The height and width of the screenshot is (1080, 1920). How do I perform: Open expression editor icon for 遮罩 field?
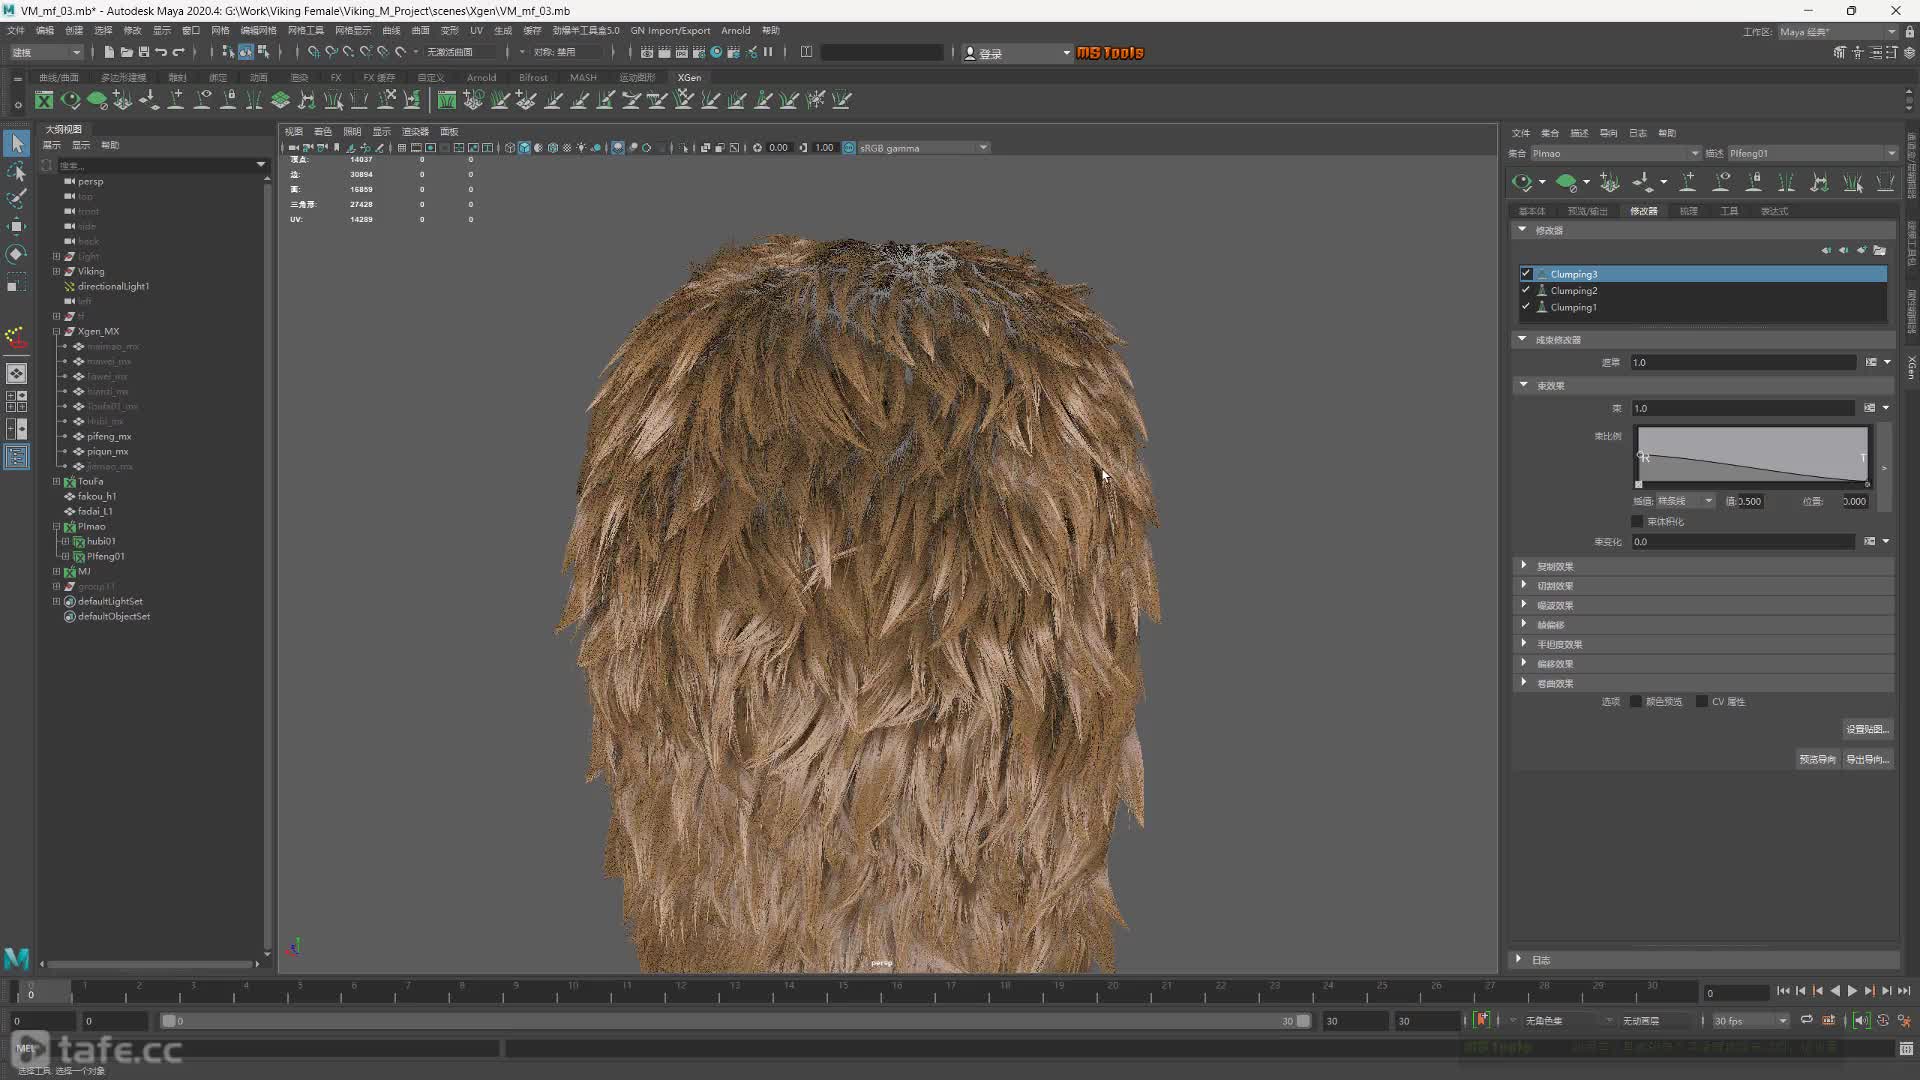(x=1871, y=362)
